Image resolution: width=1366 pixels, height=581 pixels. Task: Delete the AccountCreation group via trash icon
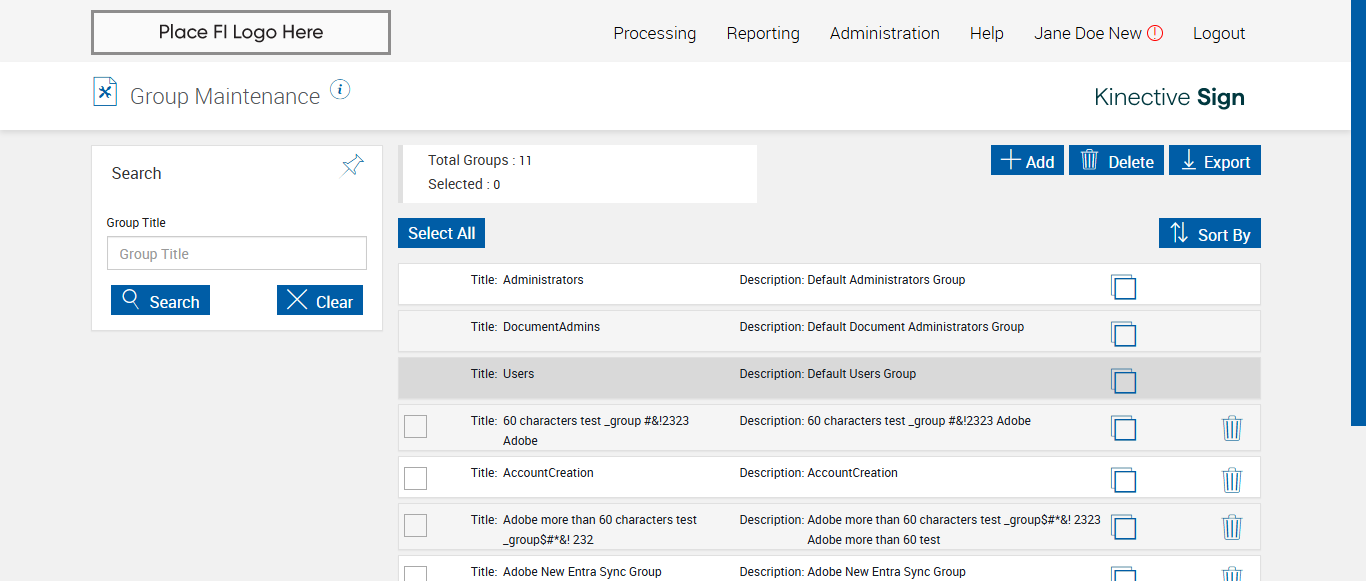click(1232, 480)
